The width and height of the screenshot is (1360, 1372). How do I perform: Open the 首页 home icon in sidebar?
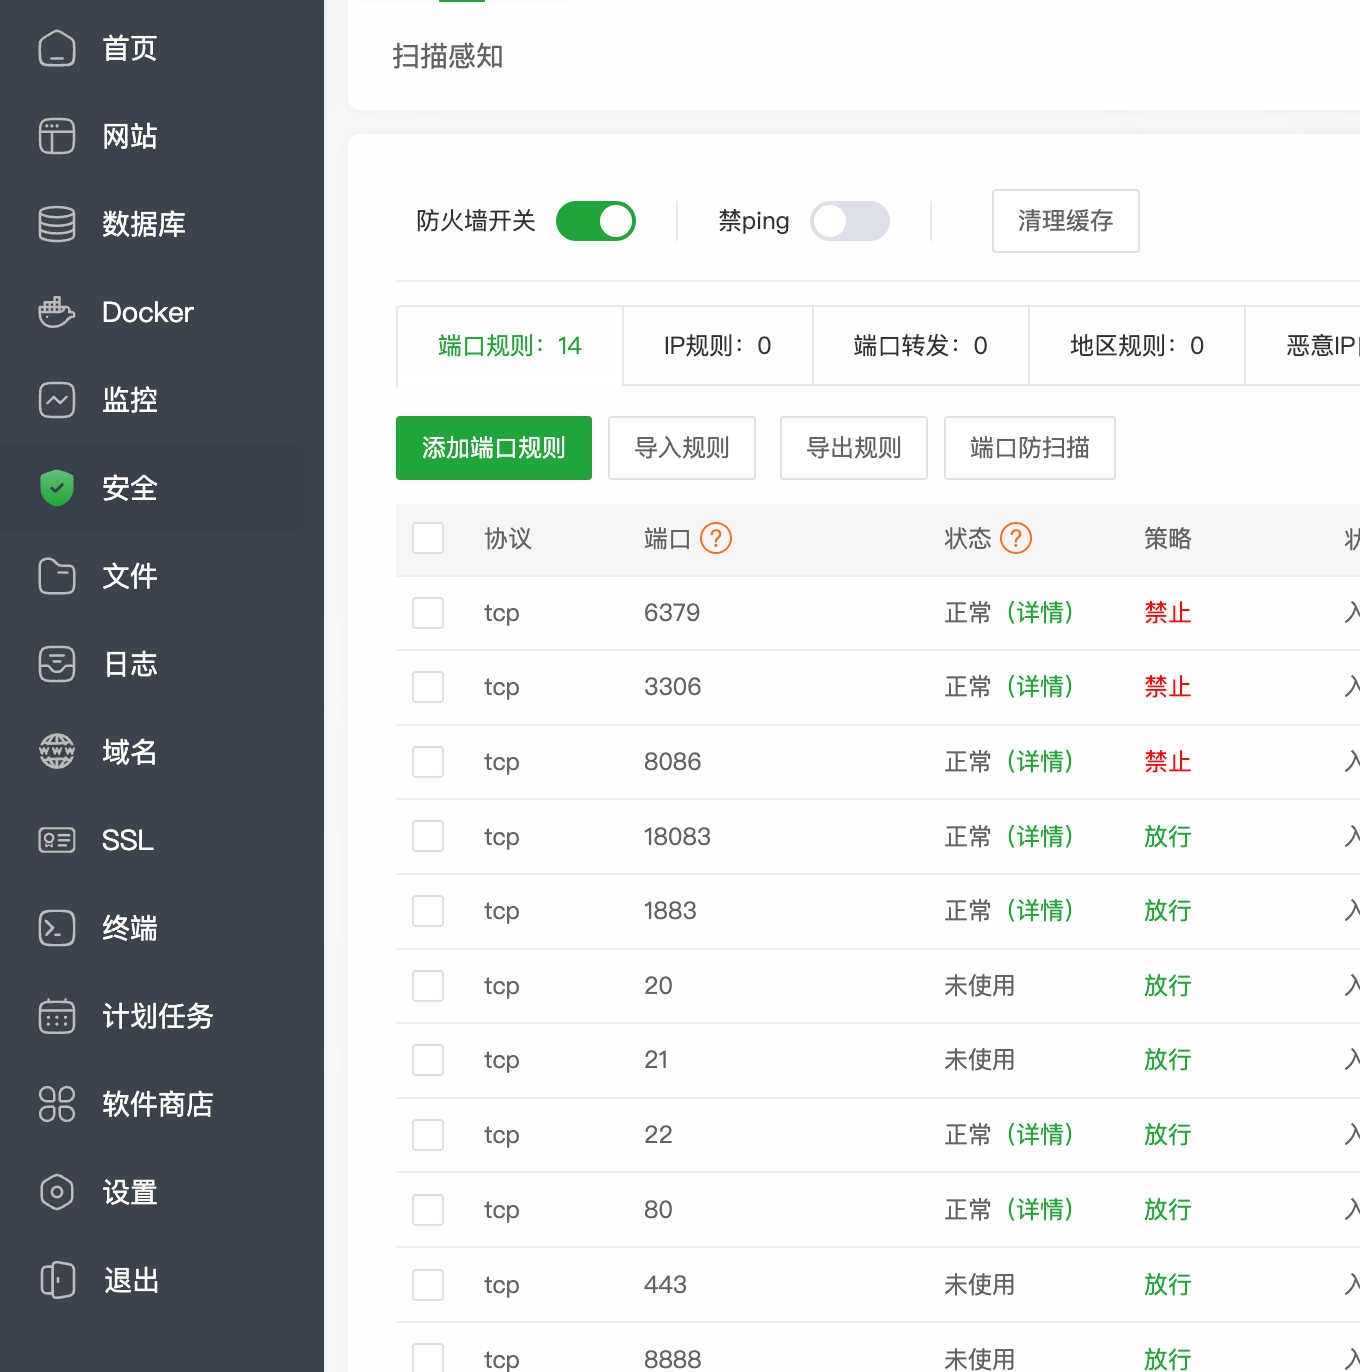coord(57,48)
